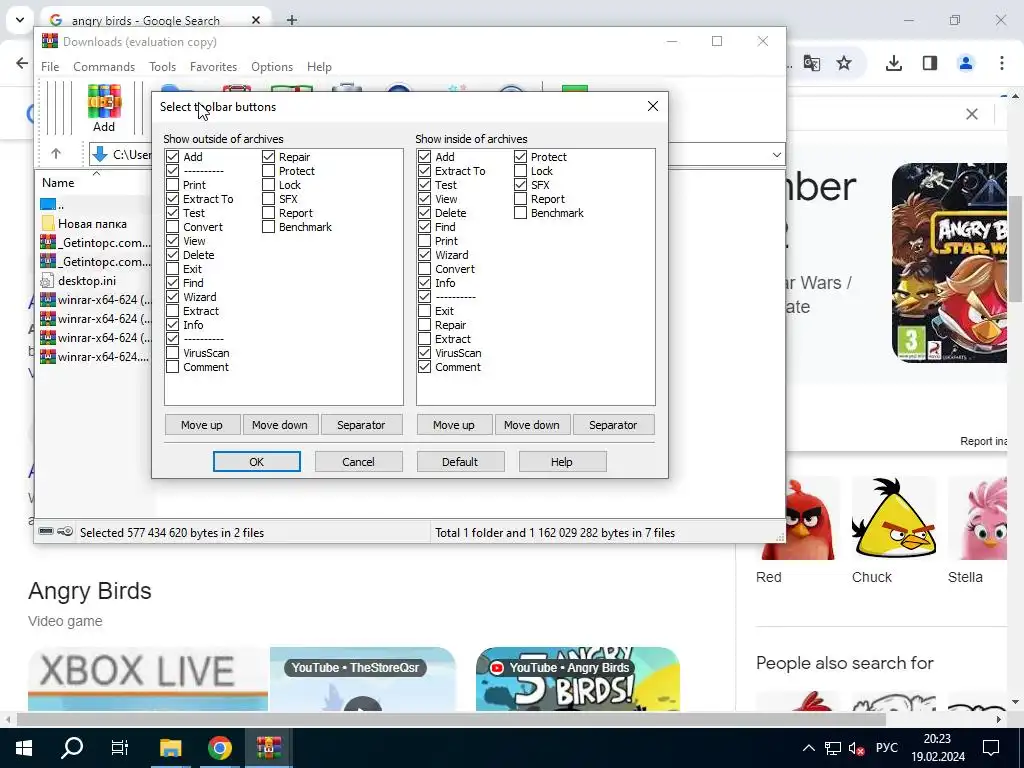Click the Name column sort header
Image resolution: width=1024 pixels, height=768 pixels.
58,183
